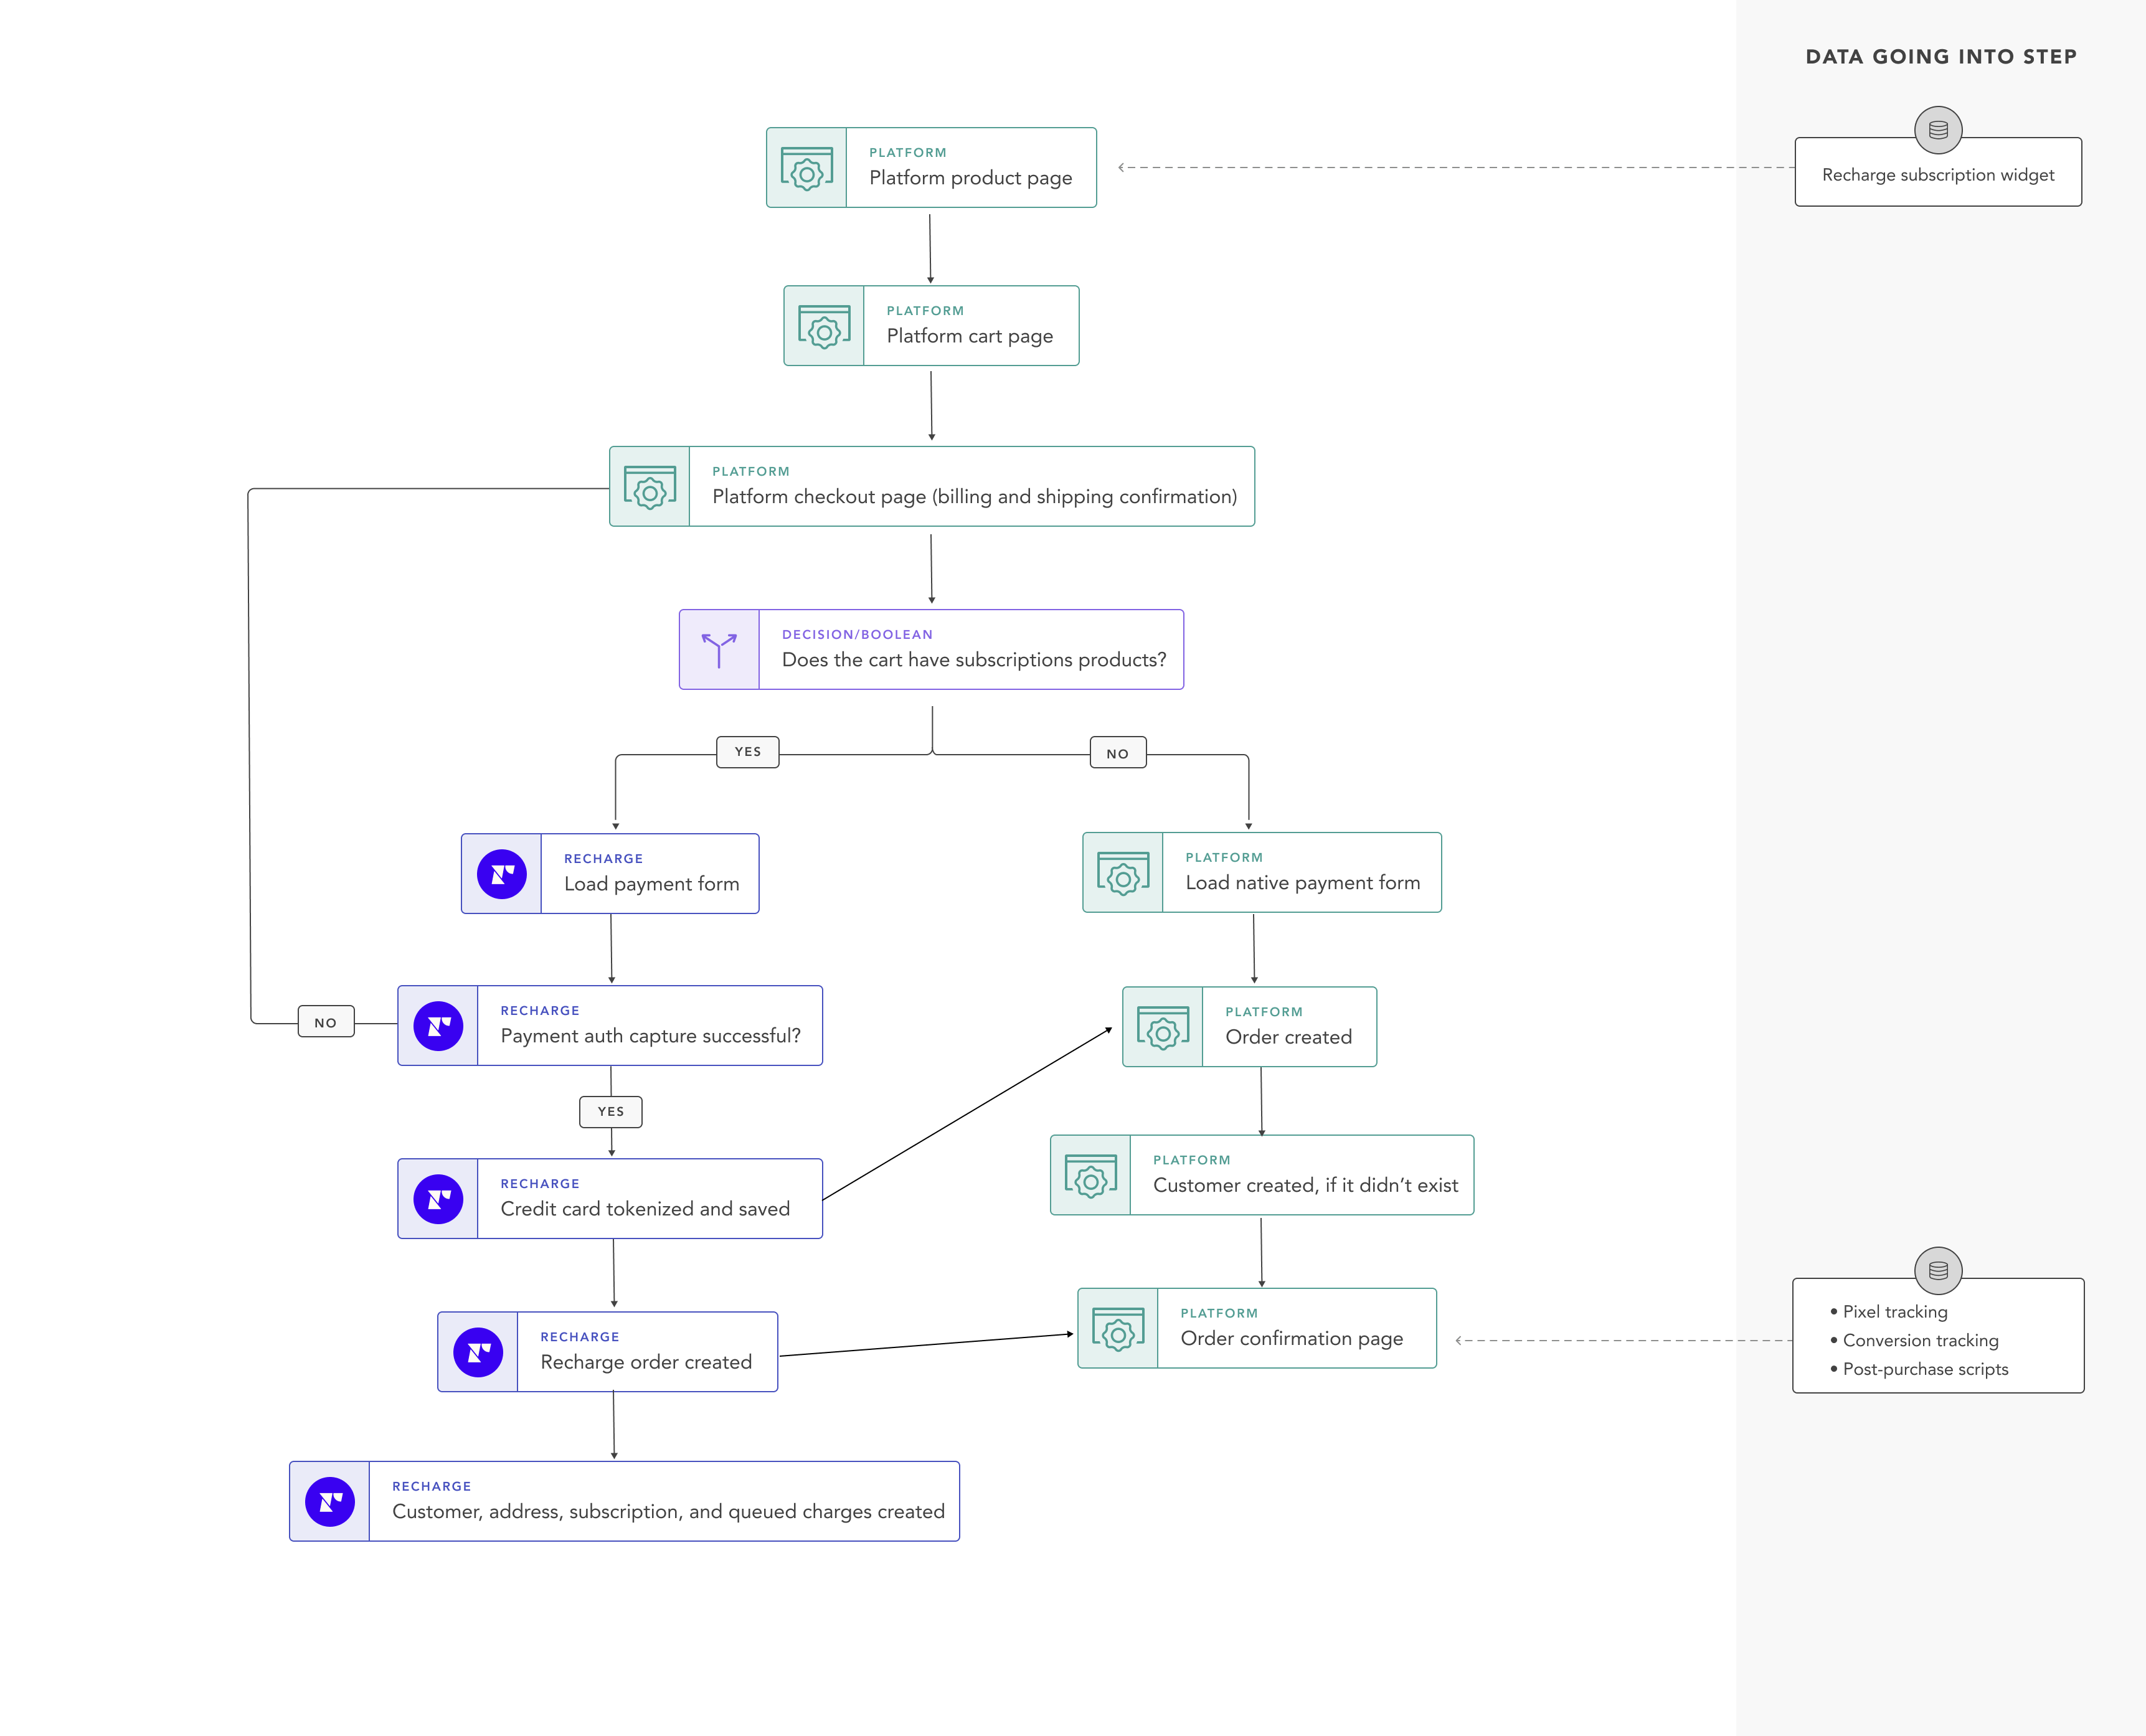Click the Recharge logo on Load payment form
Screen dimensions: 2146x1736
(501, 873)
